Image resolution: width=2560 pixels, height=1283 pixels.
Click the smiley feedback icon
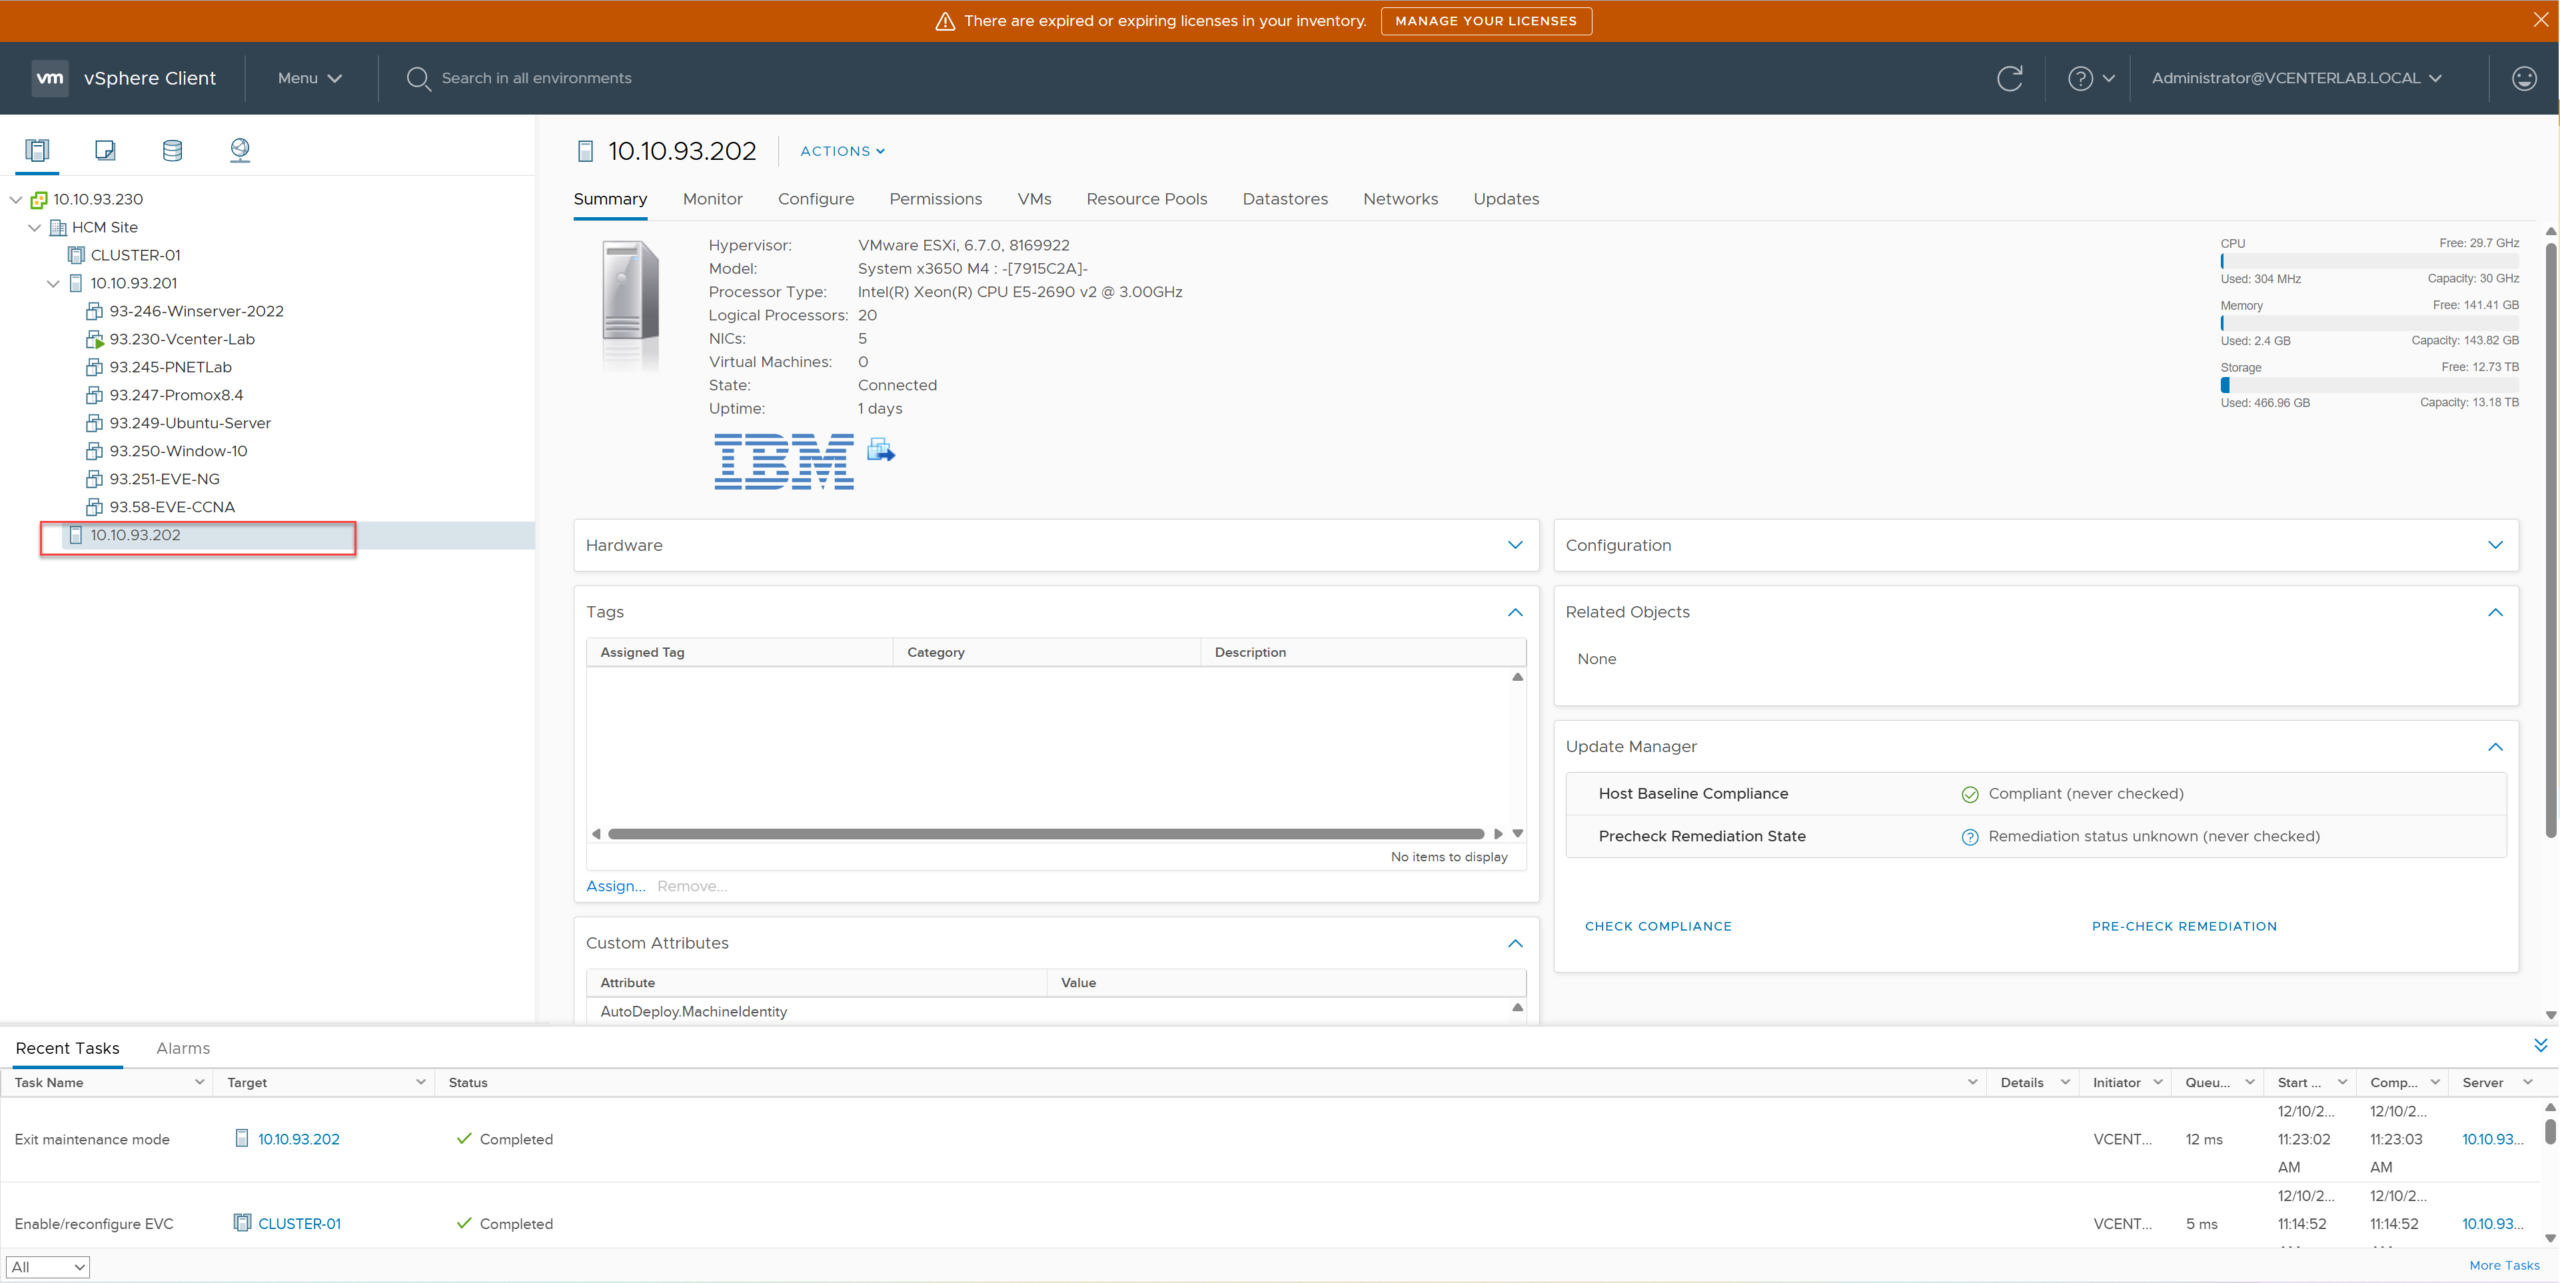pos(2524,78)
